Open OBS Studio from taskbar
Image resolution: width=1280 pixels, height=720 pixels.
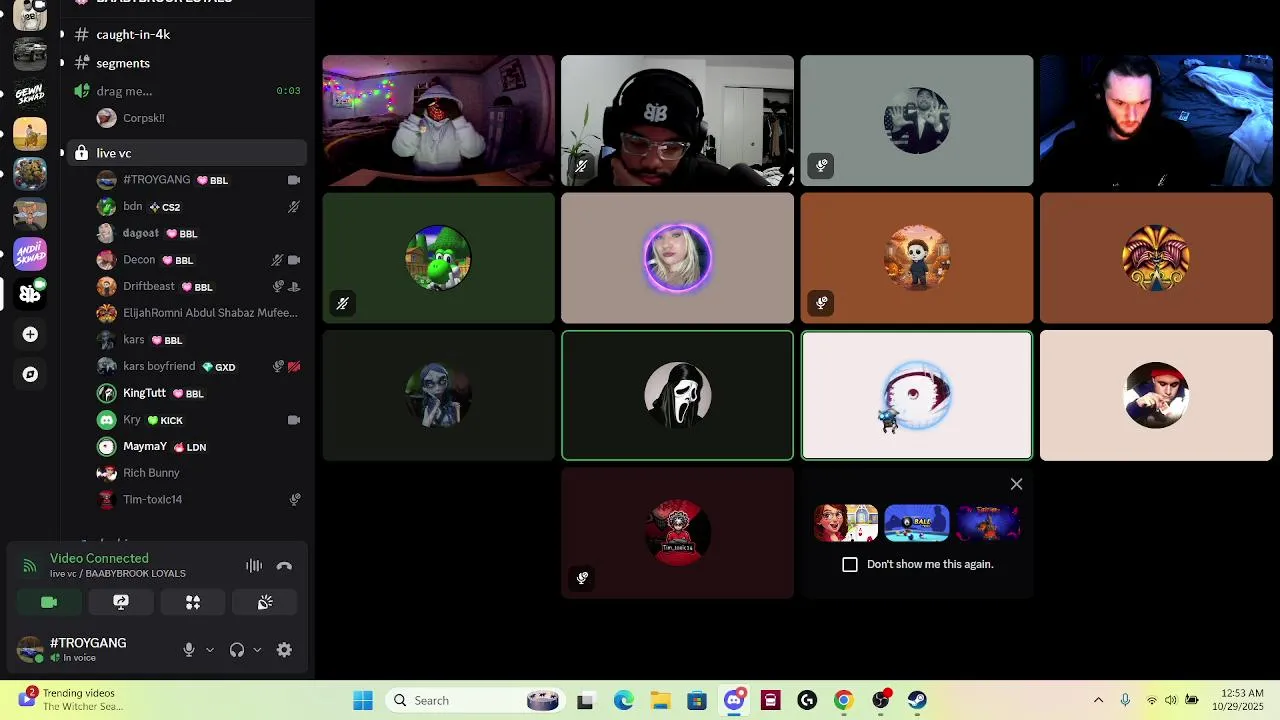[x=880, y=700]
